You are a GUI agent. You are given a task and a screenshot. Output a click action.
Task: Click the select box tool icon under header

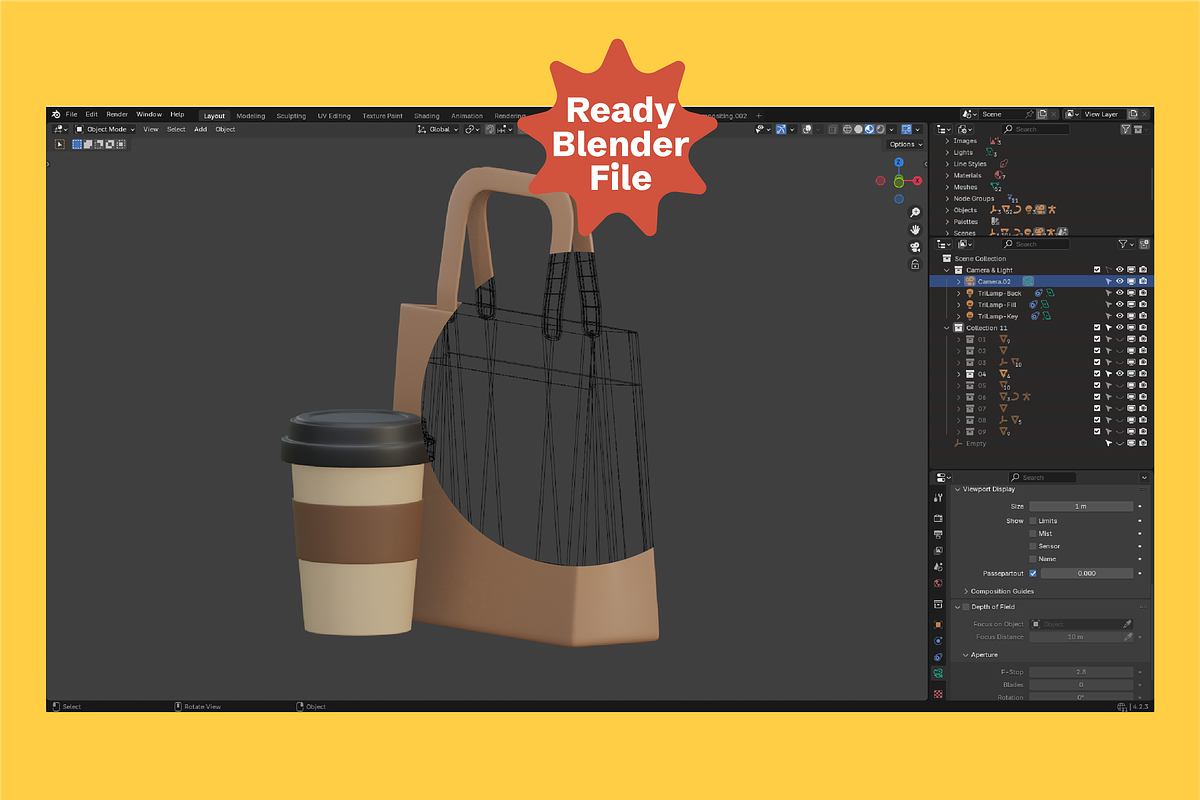60,144
